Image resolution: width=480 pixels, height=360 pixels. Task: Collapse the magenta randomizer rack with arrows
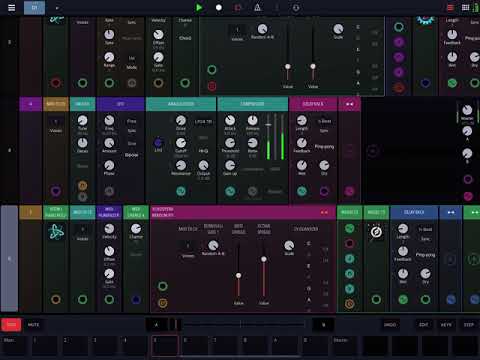pyautogui.click(x=324, y=212)
